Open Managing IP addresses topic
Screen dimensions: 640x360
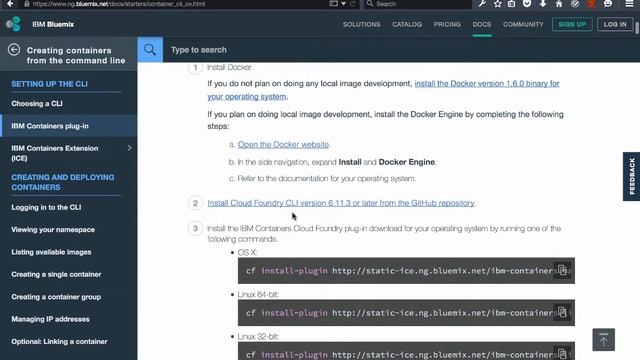pos(50,319)
